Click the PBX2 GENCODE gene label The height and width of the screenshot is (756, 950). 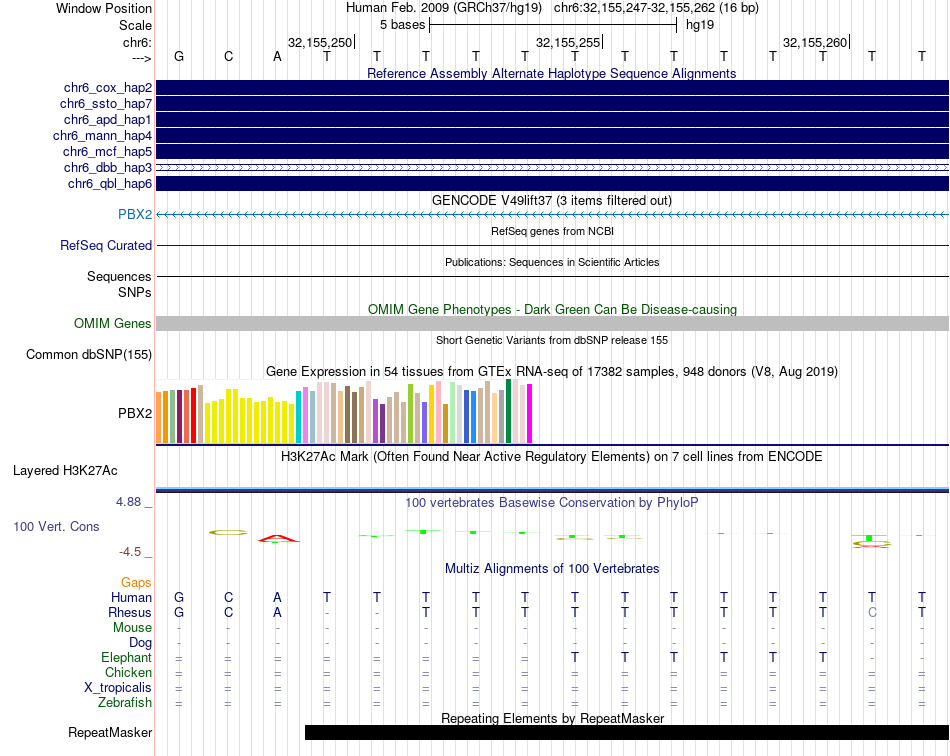[135, 214]
